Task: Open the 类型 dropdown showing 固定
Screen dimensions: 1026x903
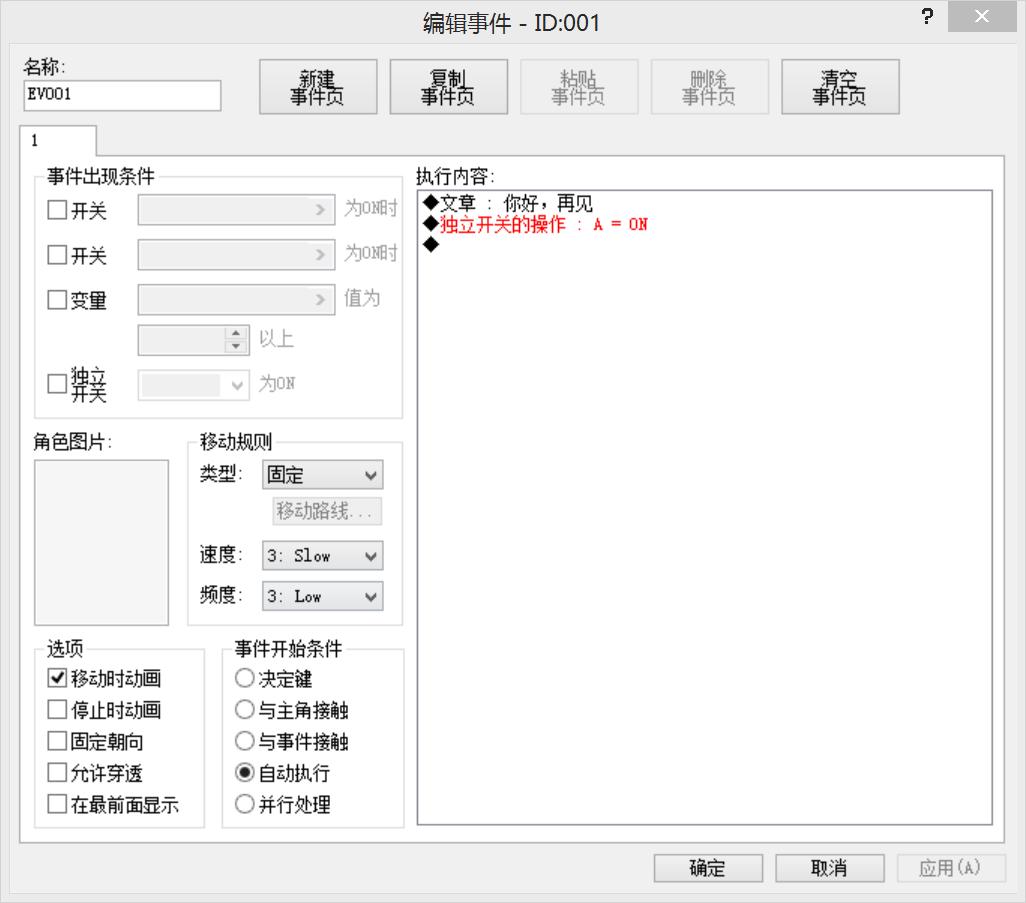Action: point(323,475)
